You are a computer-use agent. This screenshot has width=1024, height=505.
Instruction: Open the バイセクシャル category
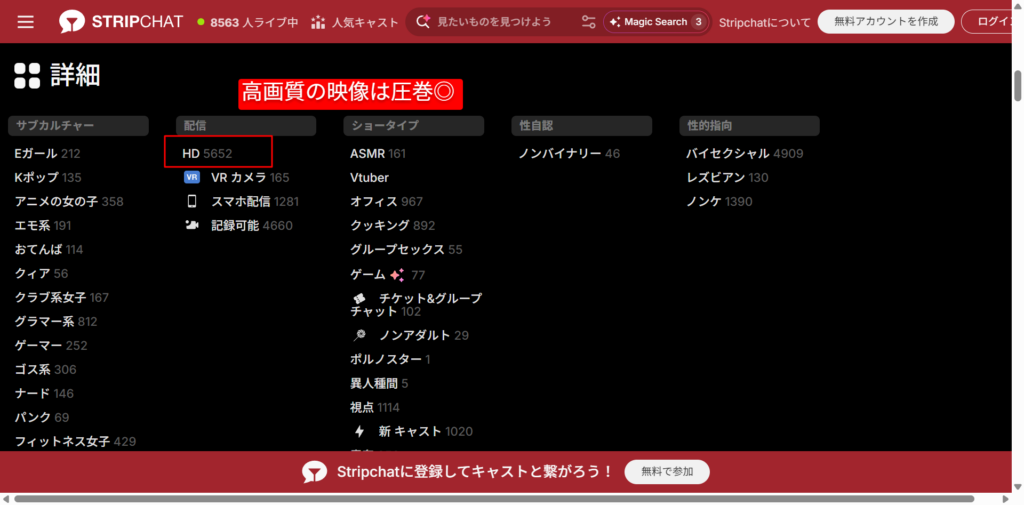[x=744, y=154]
